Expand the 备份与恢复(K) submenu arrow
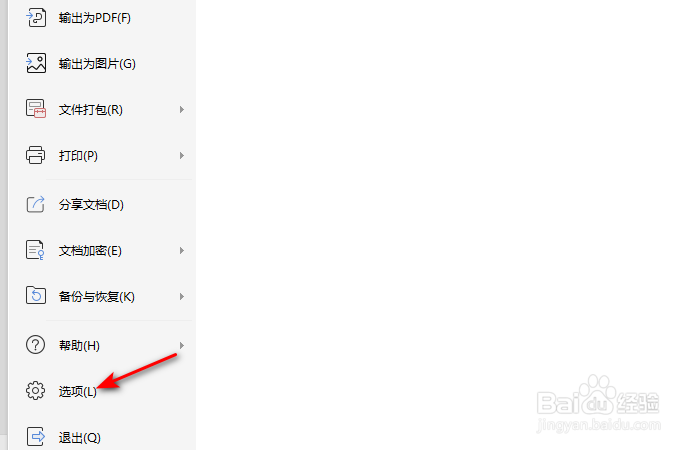Screen dimensions: 700x450 click(x=182, y=296)
